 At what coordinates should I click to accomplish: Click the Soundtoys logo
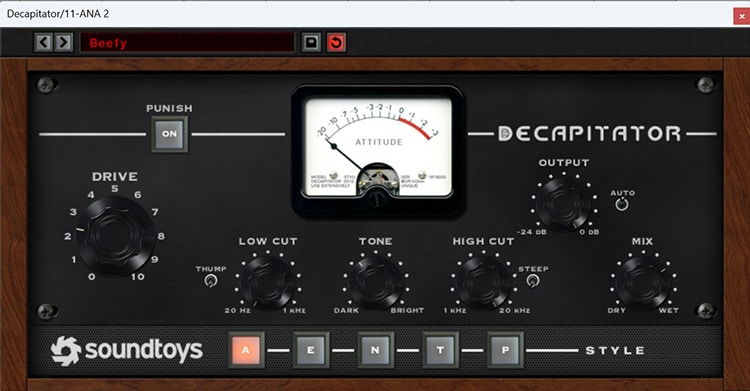click(127, 350)
